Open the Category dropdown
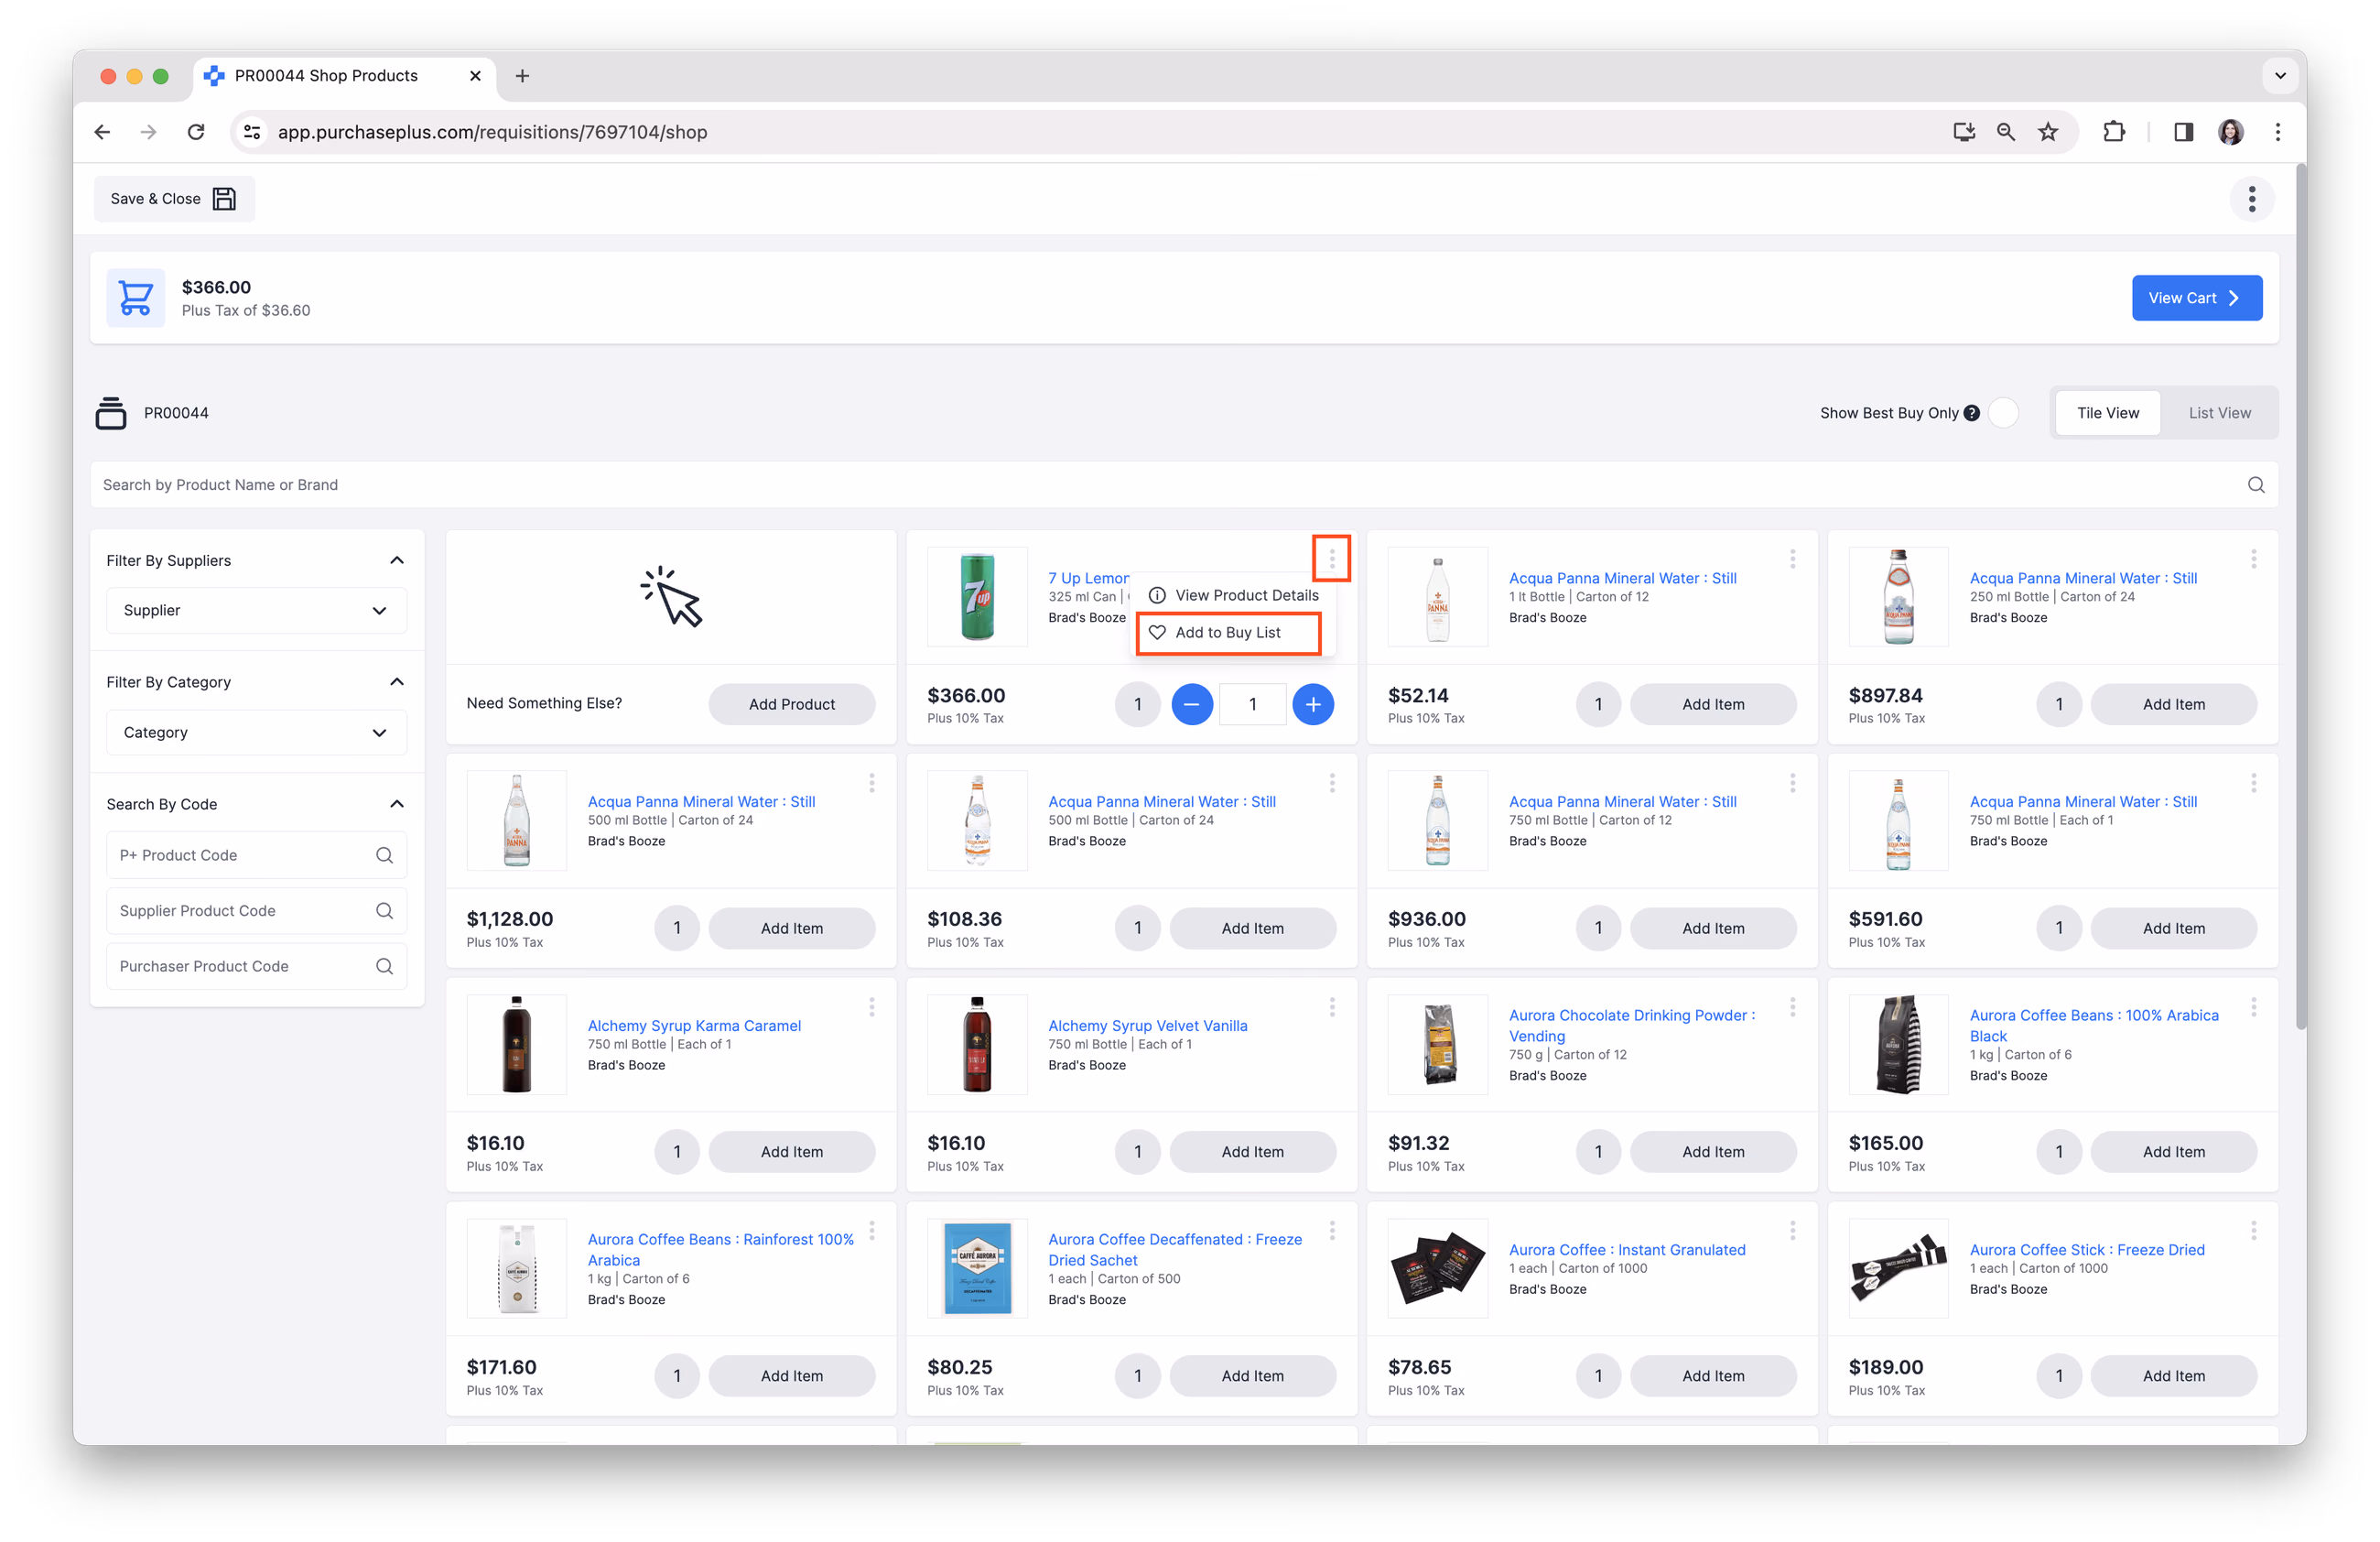Screen dimensions: 2380x1542 coord(256,732)
